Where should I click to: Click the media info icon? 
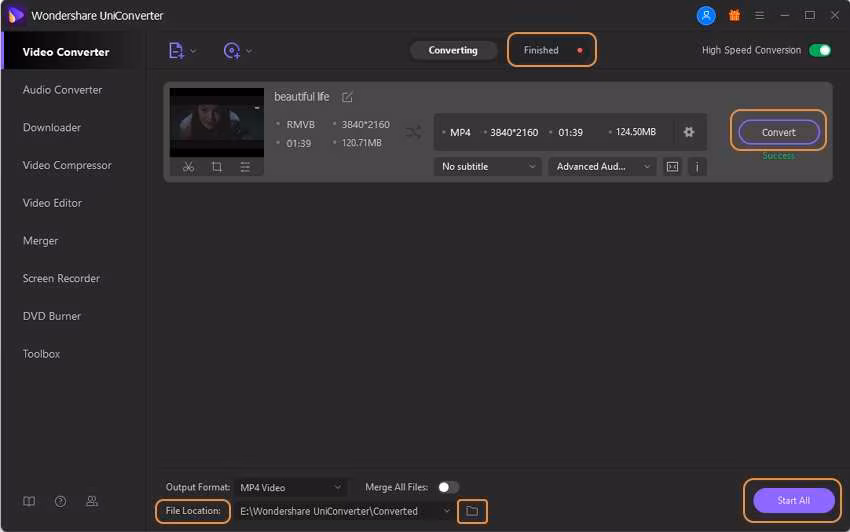coord(697,167)
